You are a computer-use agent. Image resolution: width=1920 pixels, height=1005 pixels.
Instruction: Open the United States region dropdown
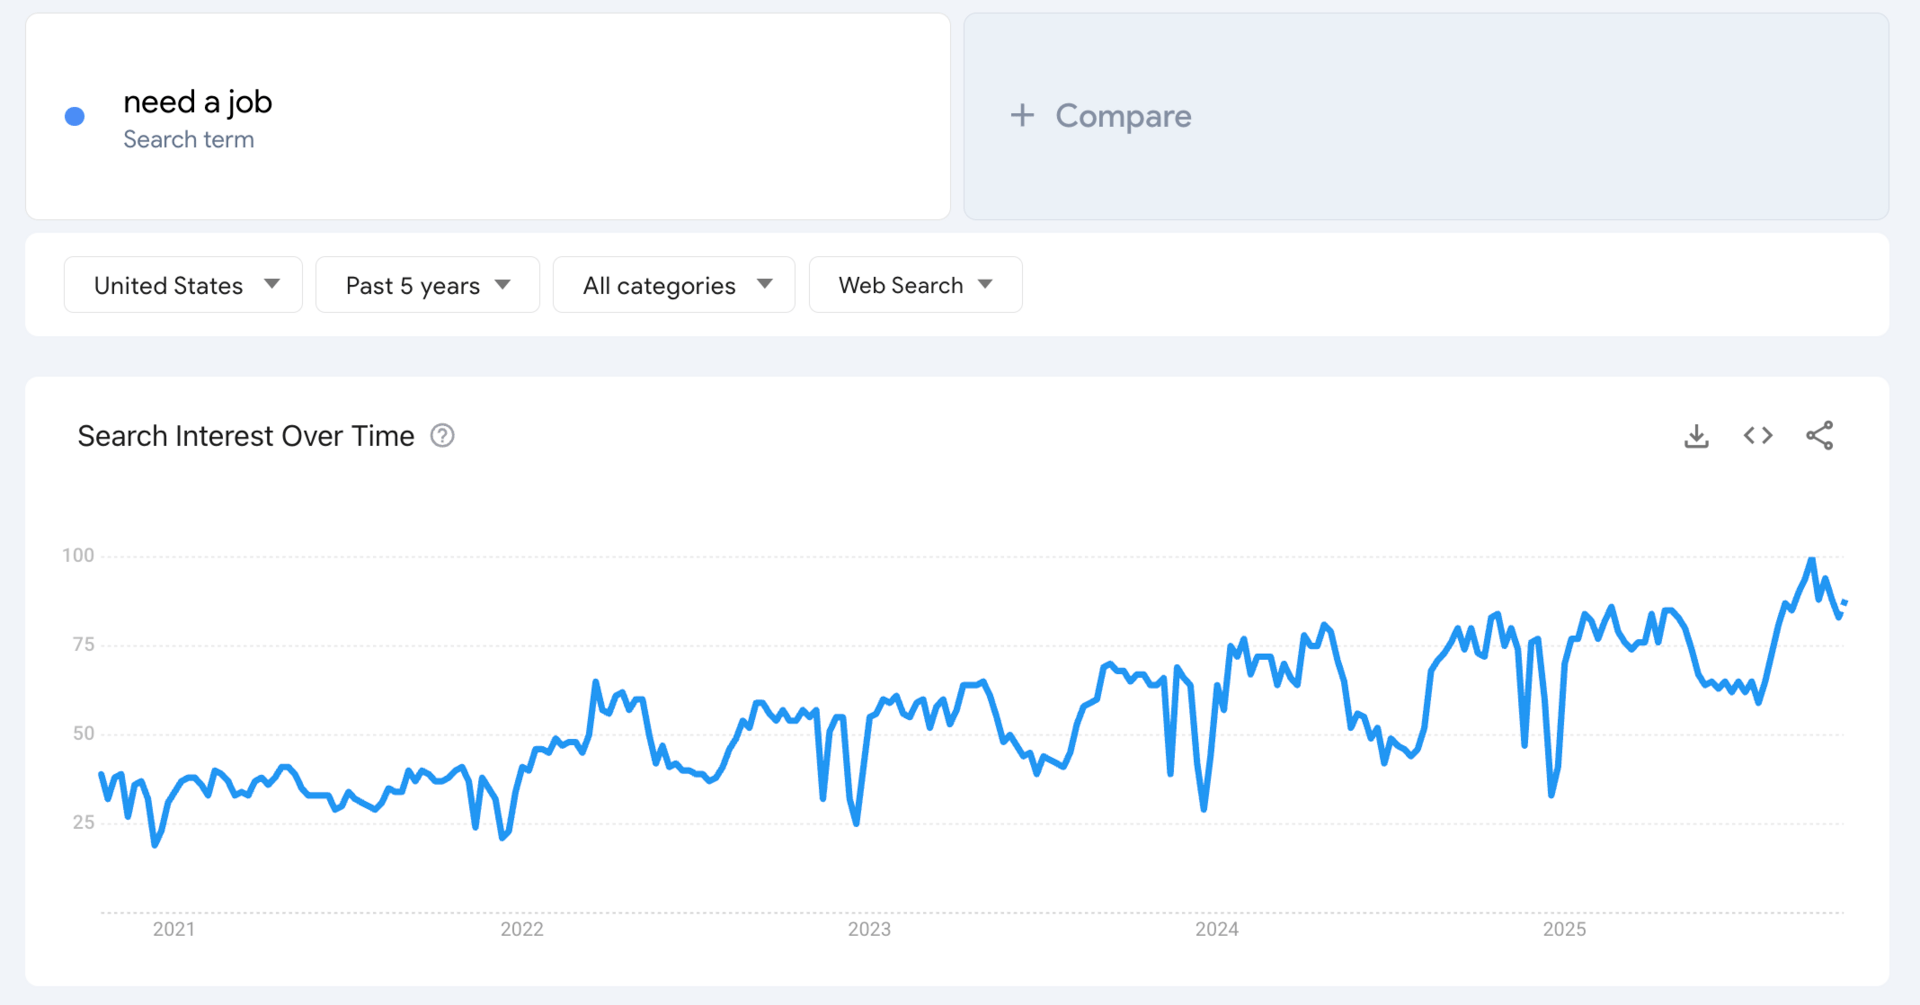pyautogui.click(x=183, y=285)
